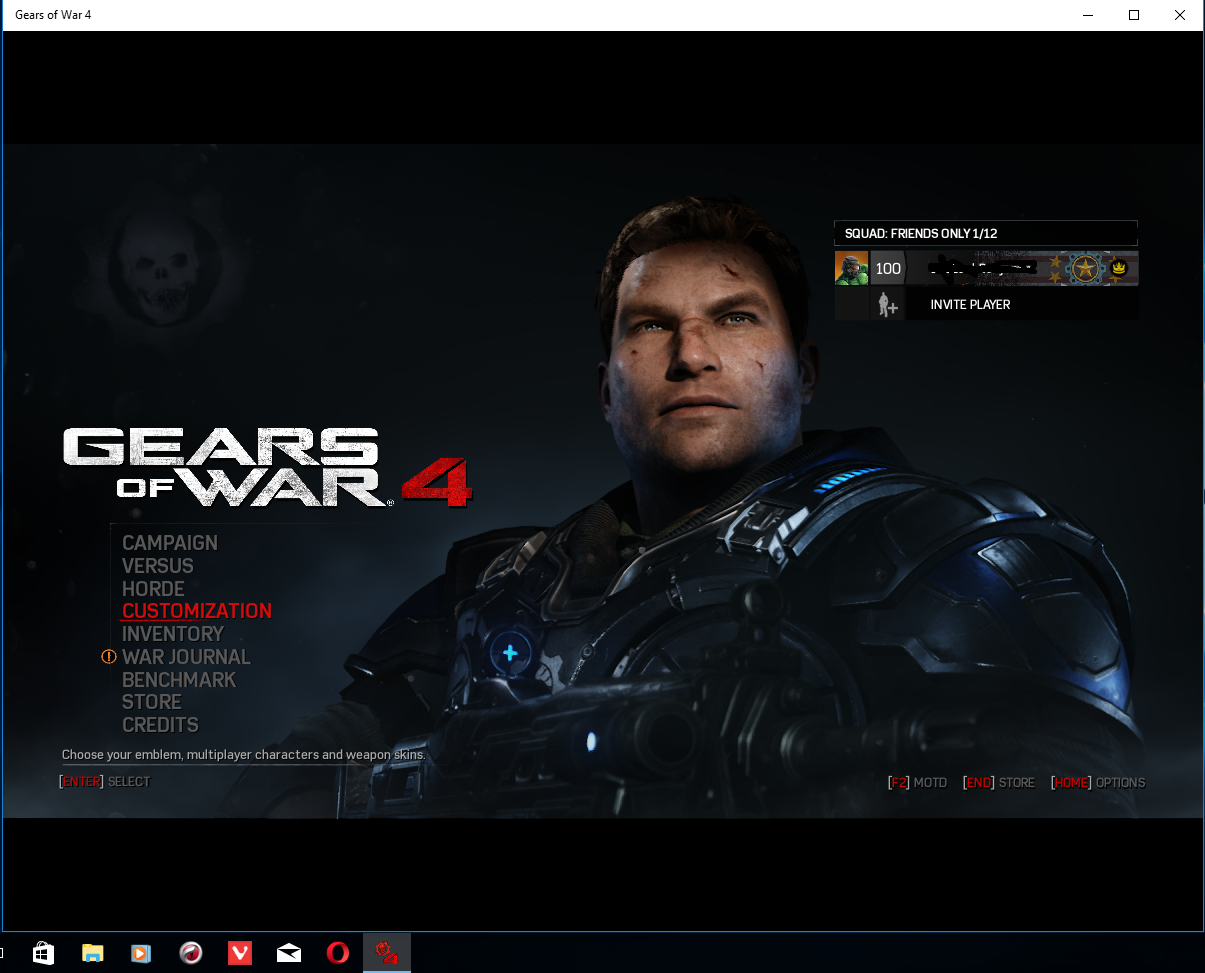Maximize the Gears of War 4 window
The image size is (1205, 973).
(1133, 15)
